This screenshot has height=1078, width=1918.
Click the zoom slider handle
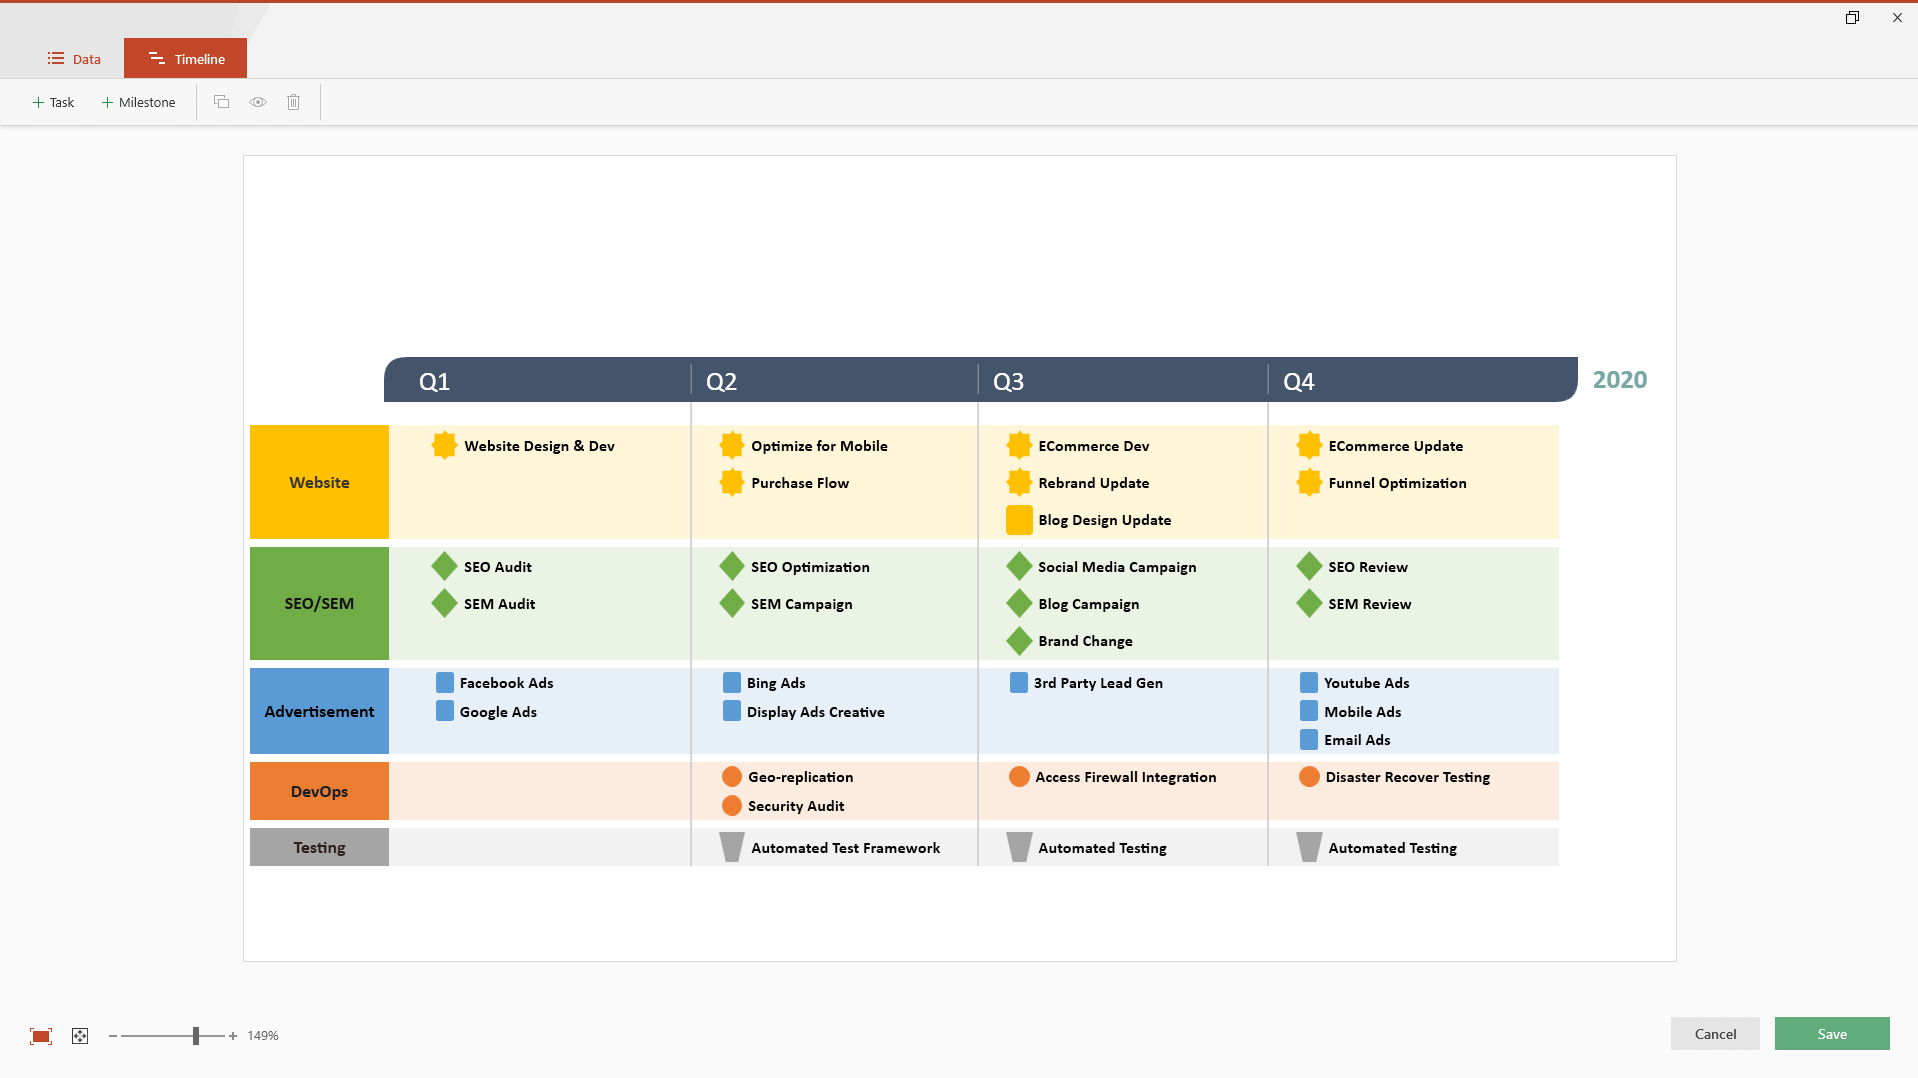point(196,1036)
